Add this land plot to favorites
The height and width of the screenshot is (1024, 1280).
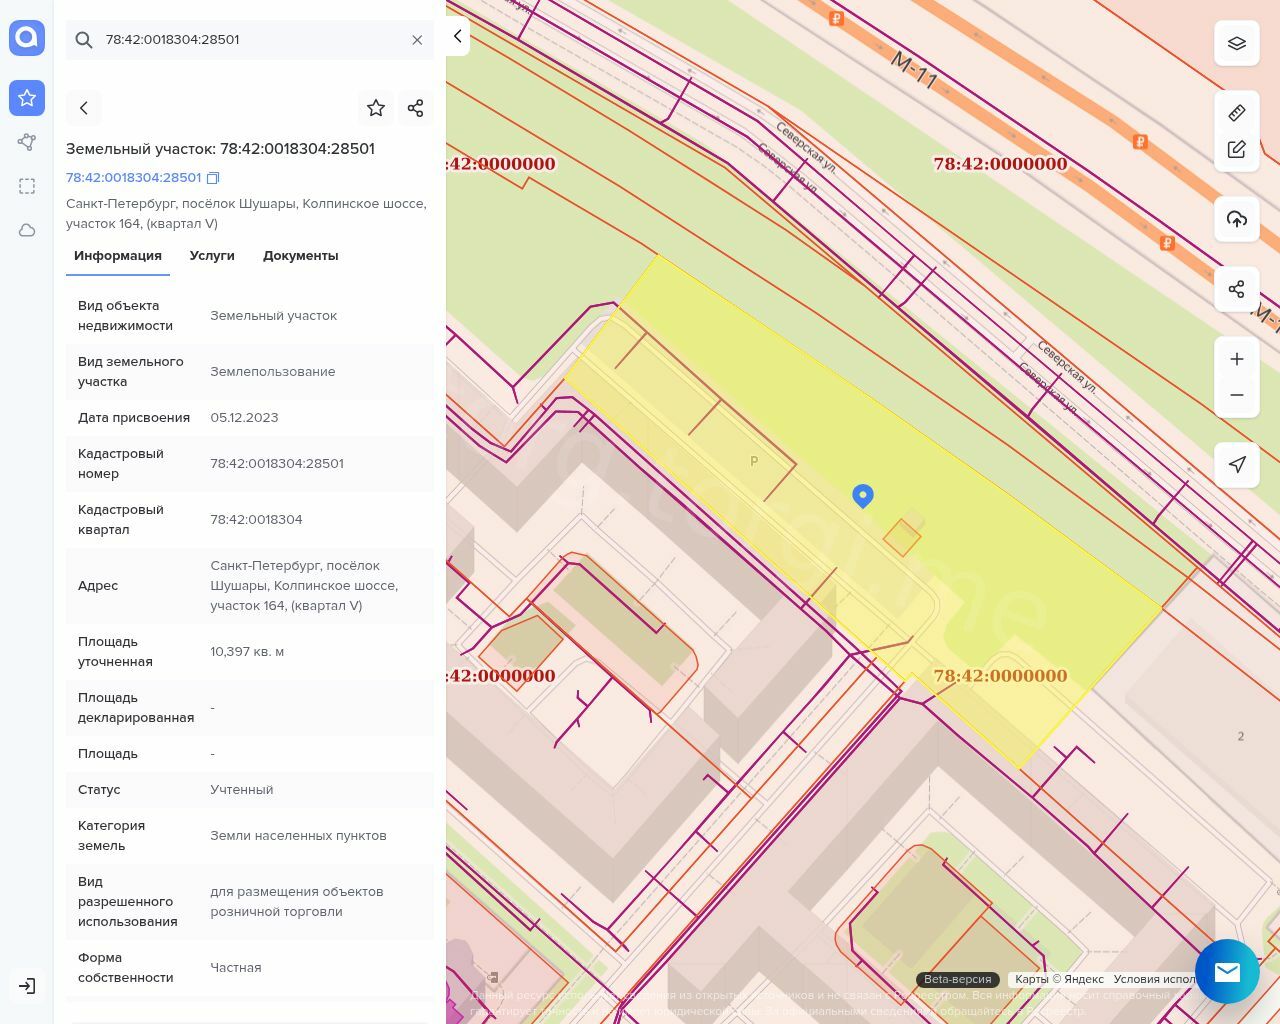coord(376,108)
